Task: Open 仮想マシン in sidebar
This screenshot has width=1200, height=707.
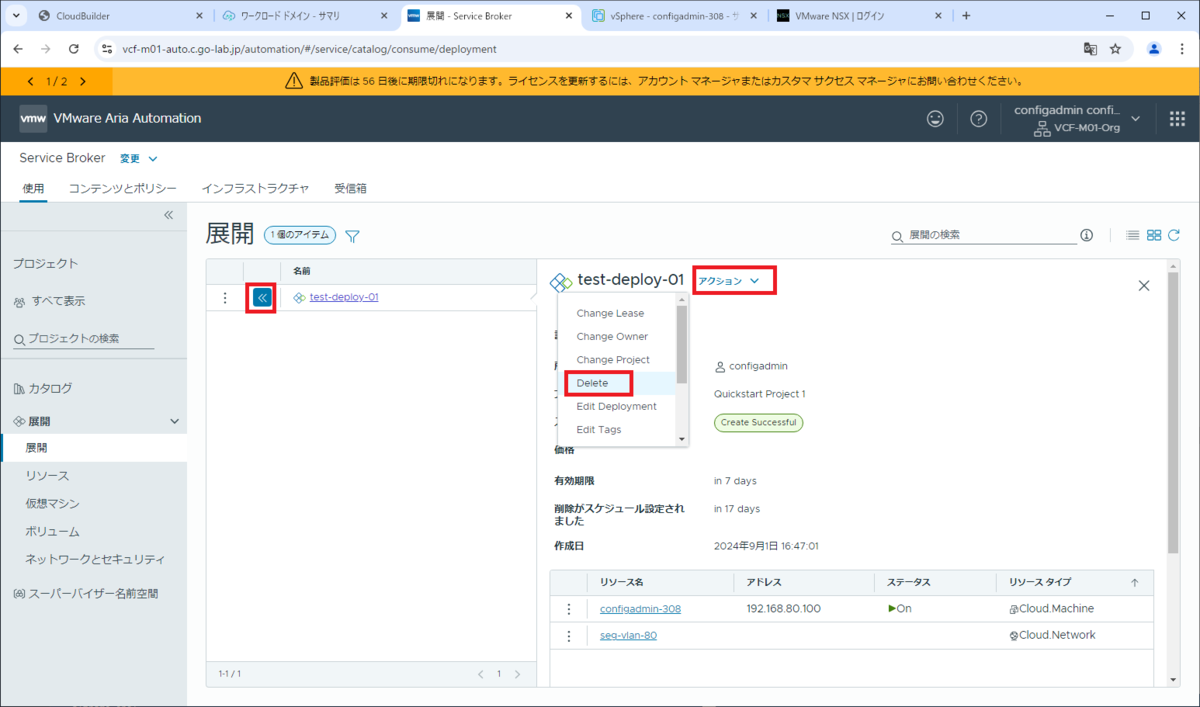Action: click(52, 504)
